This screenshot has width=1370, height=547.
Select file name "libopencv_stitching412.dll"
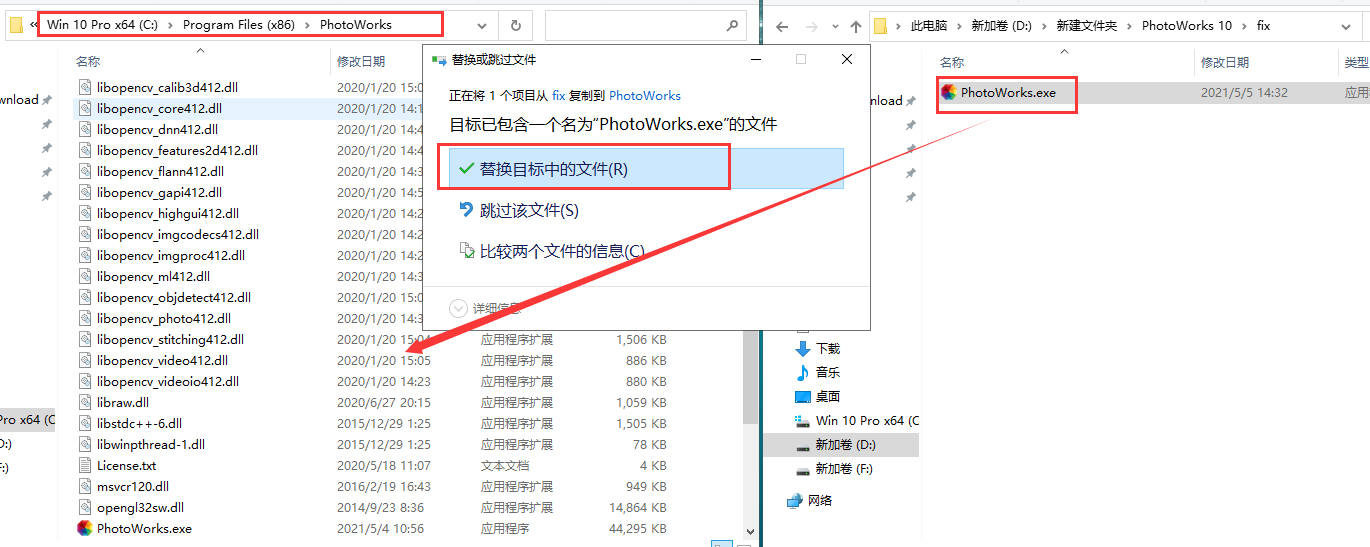pyautogui.click(x=170, y=339)
